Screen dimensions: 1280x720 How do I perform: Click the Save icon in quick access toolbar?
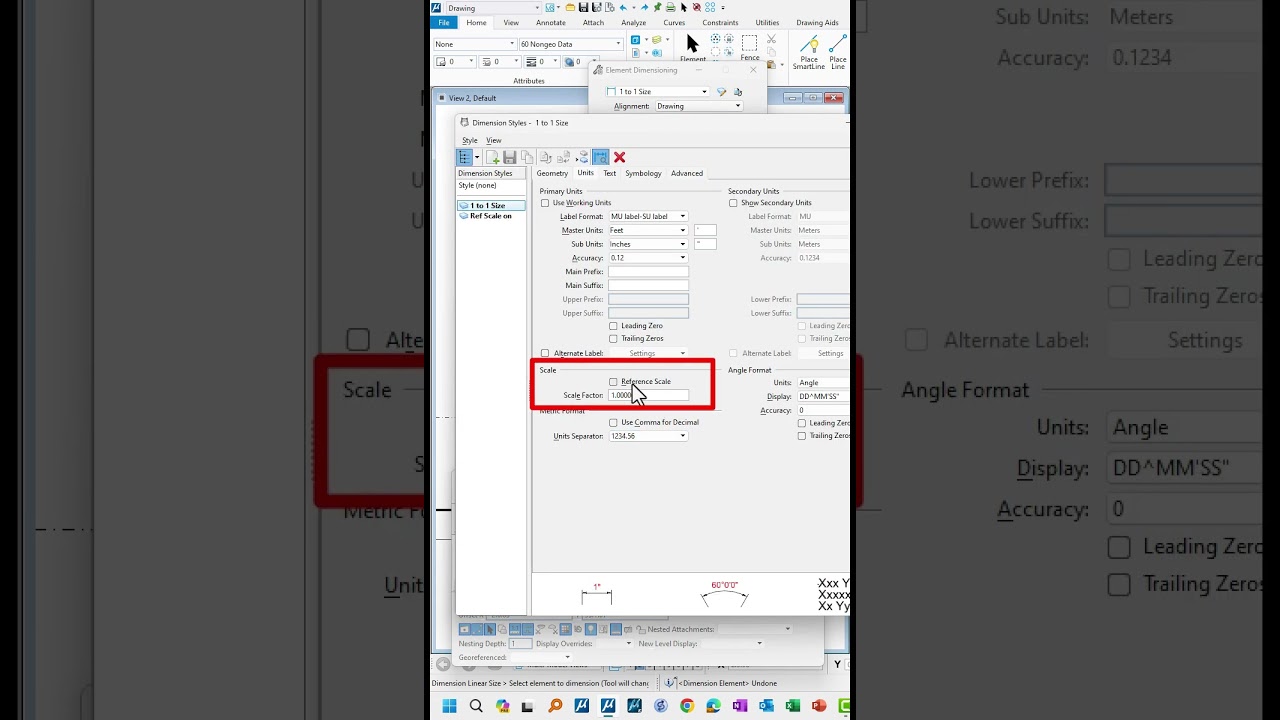[x=583, y=7]
